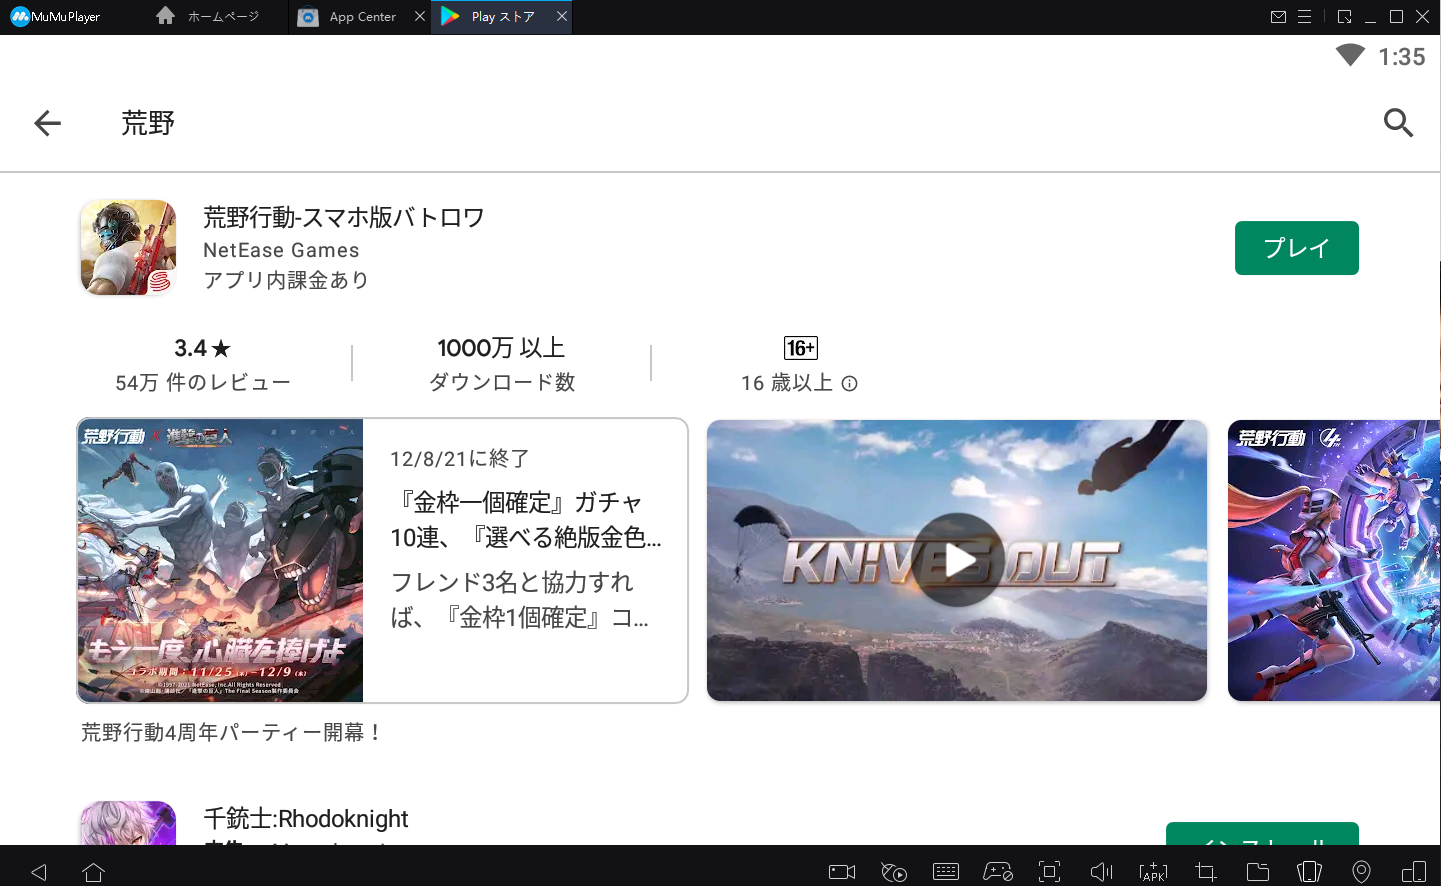This screenshot has height=886, width=1441.
Task: Click the NetEase Games developer name
Action: 281,250
